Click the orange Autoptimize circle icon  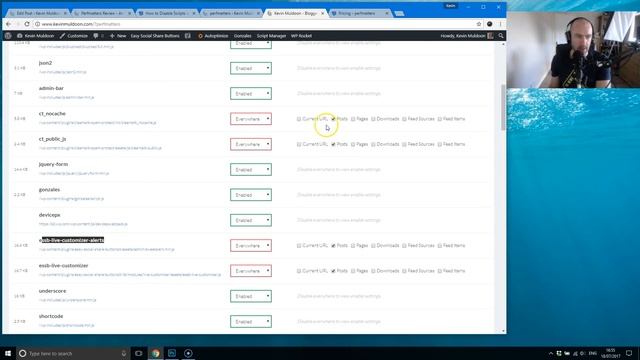[x=200, y=36]
